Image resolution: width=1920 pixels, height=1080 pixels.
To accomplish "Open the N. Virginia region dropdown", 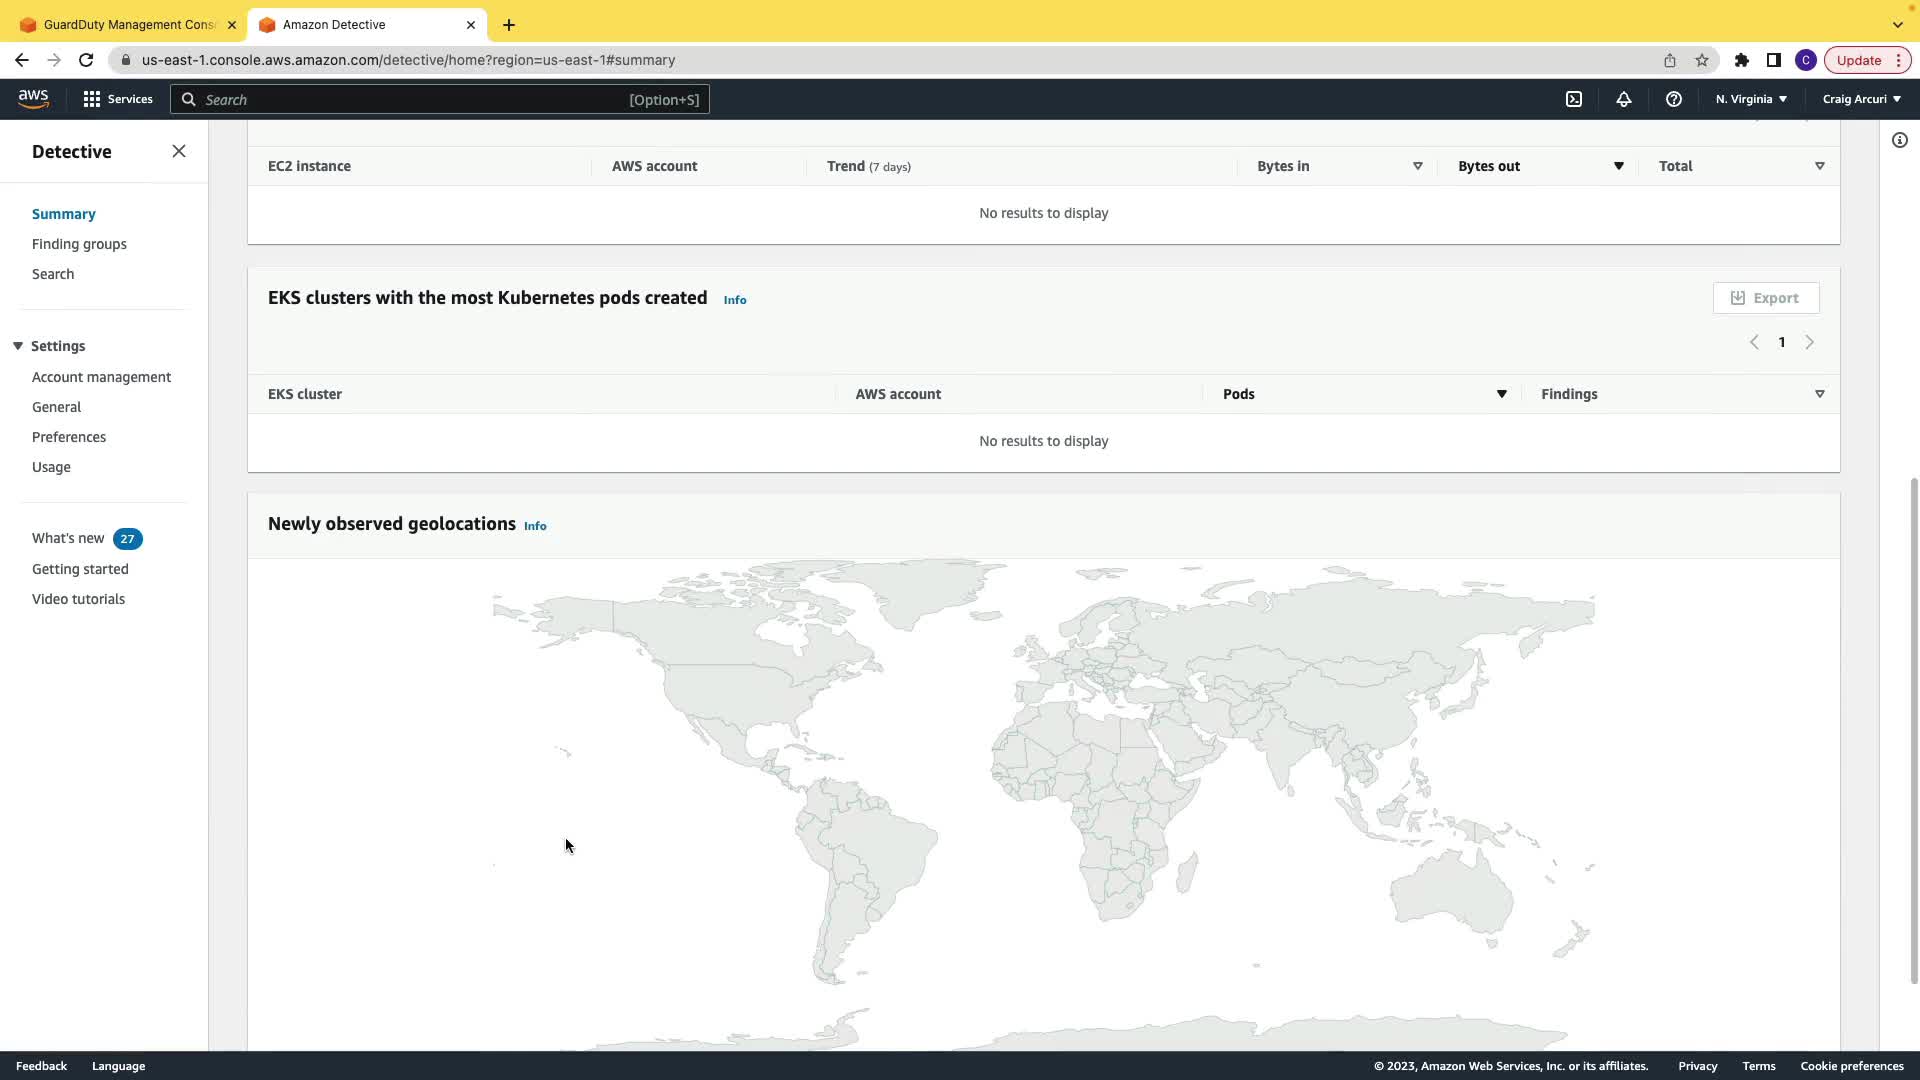I will click(1751, 99).
